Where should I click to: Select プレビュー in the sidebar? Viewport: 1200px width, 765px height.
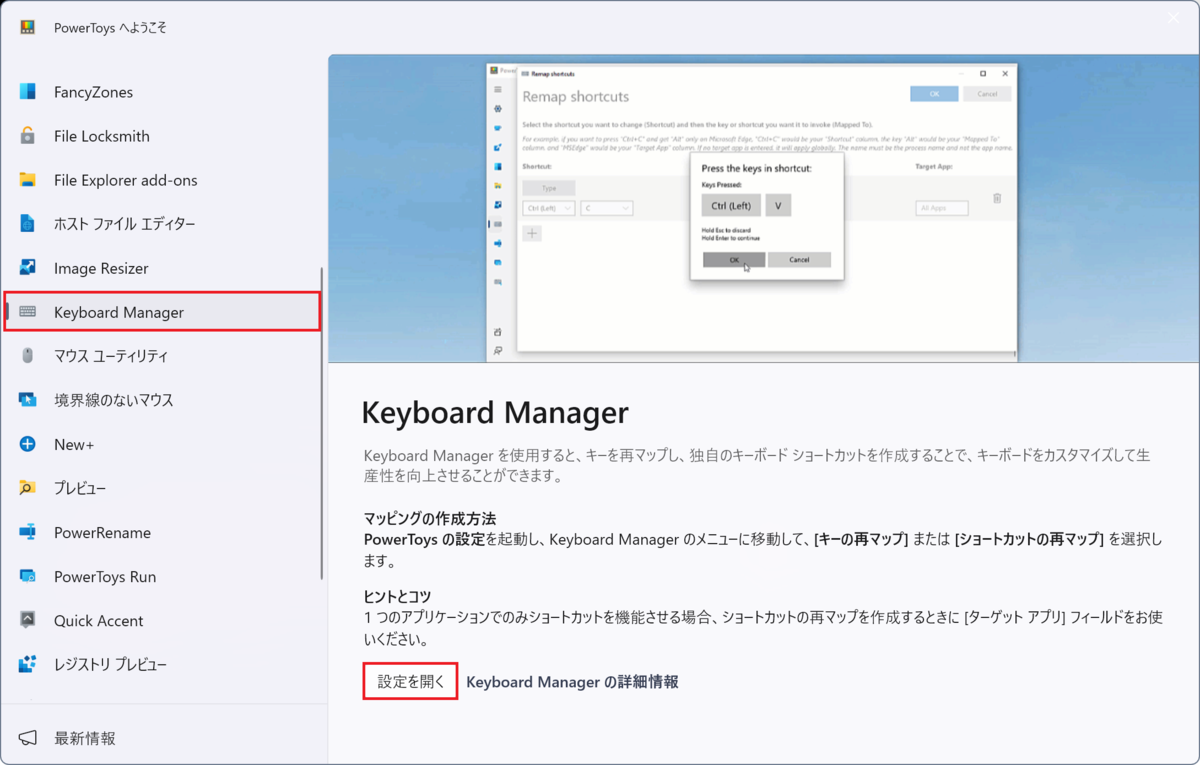[x=162, y=488]
